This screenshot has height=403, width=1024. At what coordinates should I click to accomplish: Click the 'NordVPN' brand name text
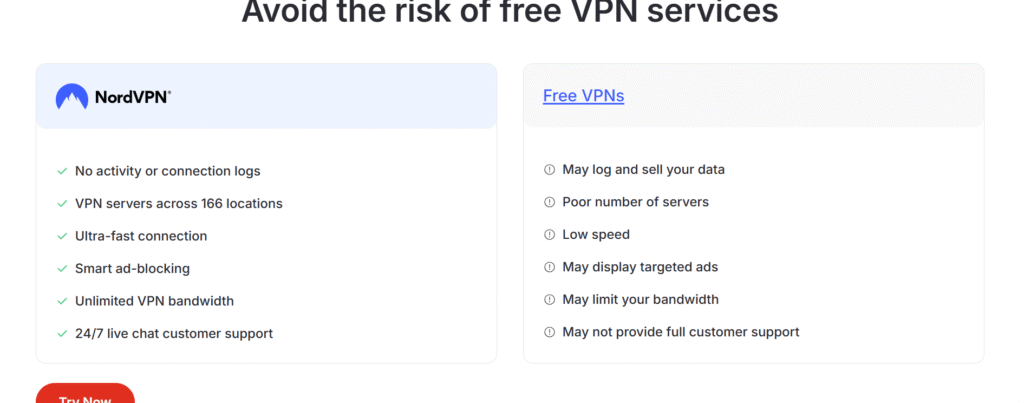[x=133, y=97]
